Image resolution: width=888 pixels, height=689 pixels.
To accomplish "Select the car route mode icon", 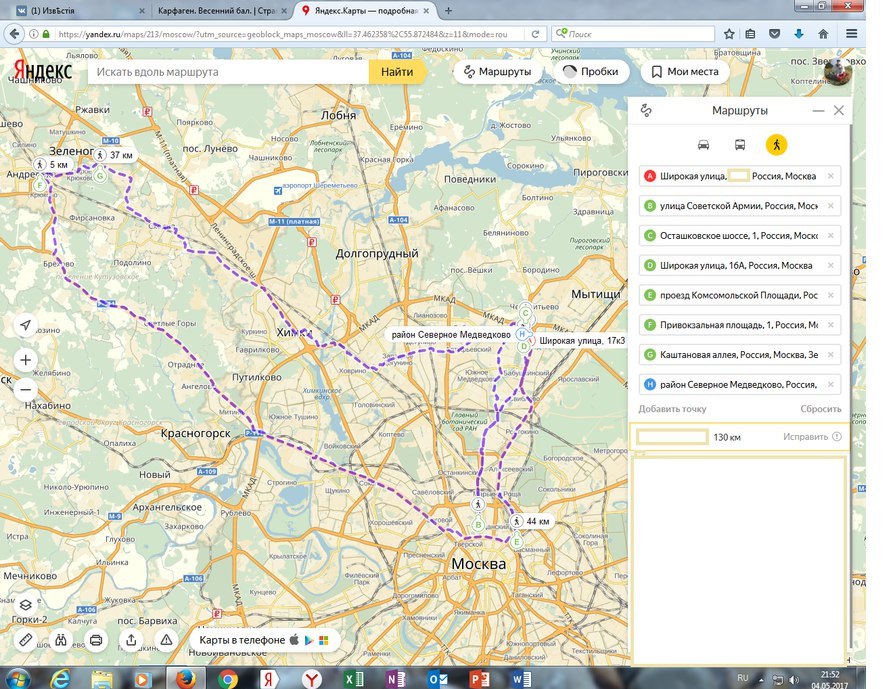I will 703,145.
